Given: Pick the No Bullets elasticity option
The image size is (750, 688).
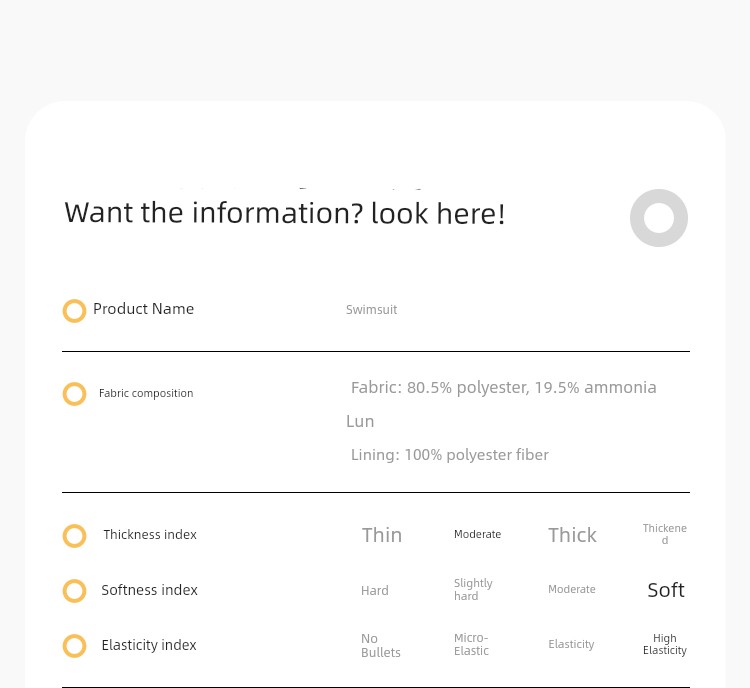Looking at the screenshot, I should pyautogui.click(x=381, y=645).
